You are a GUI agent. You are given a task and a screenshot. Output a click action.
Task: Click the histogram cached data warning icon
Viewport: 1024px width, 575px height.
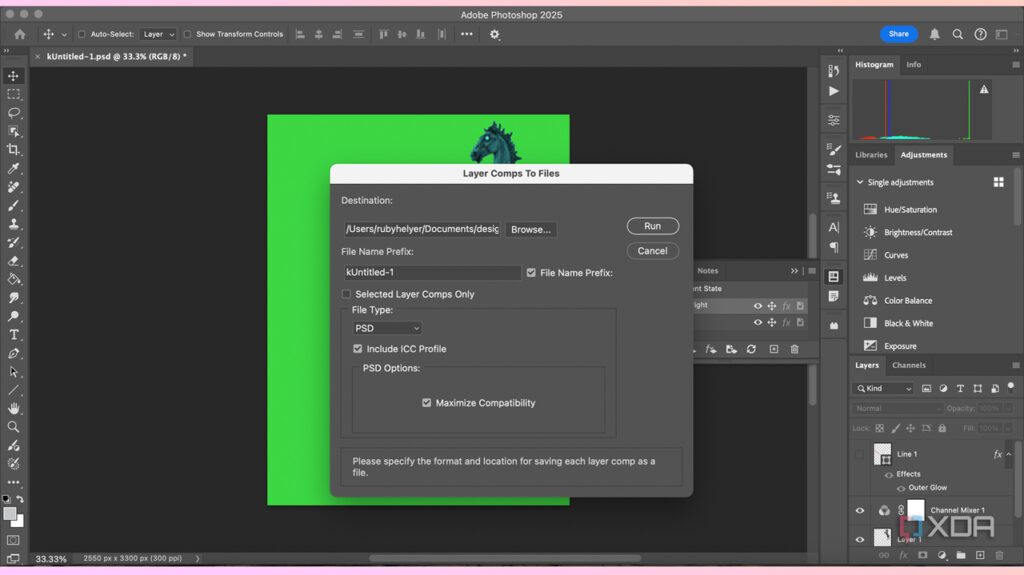pos(984,90)
